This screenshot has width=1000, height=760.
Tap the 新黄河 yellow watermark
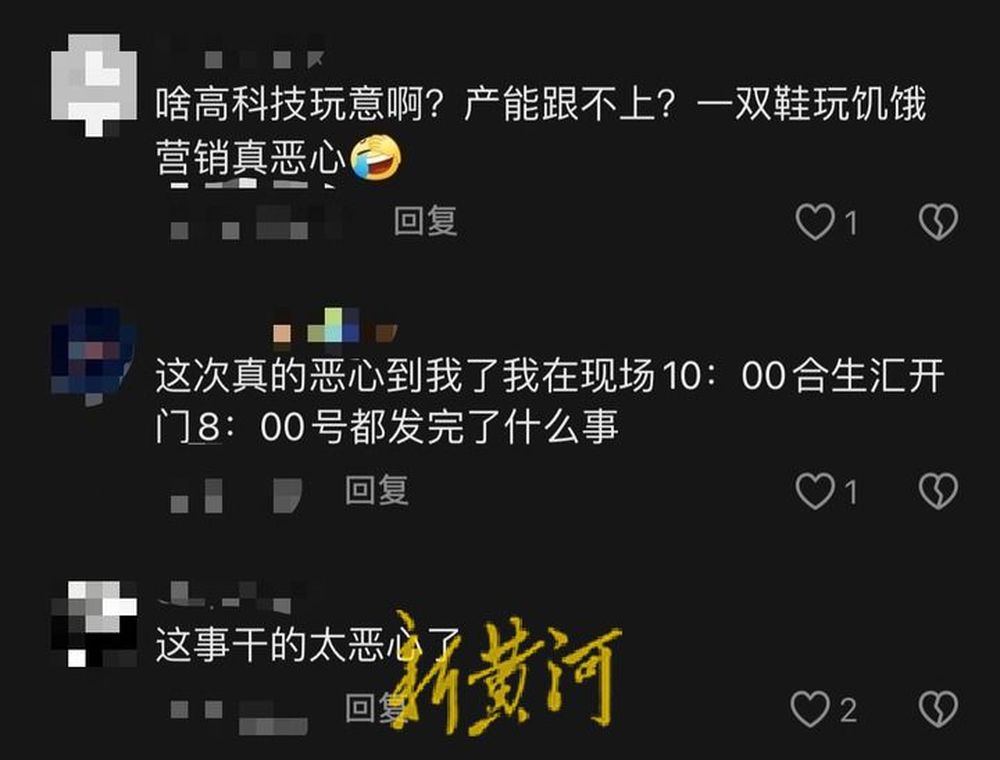[506, 673]
